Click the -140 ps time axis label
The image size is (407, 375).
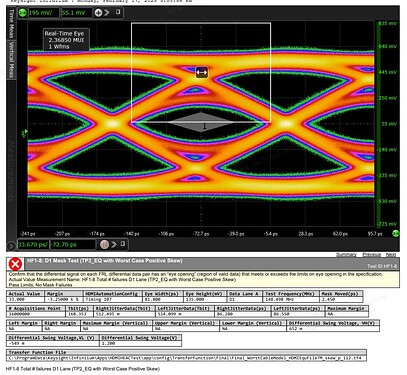pyautogui.click(x=131, y=233)
